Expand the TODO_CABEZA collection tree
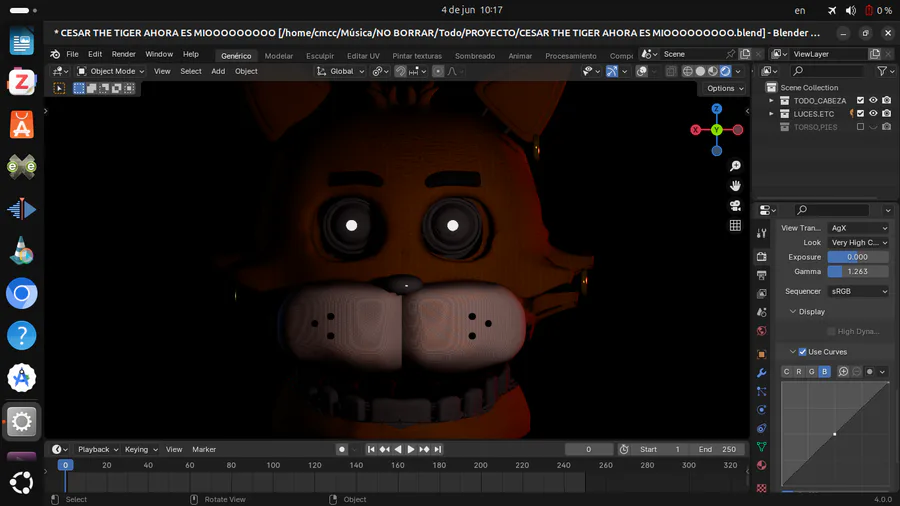 pos(771,100)
